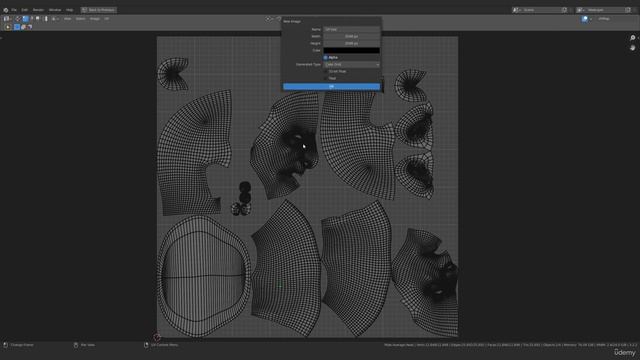Choose the Set new selection mode icon

pyautogui.click(x=17, y=27)
